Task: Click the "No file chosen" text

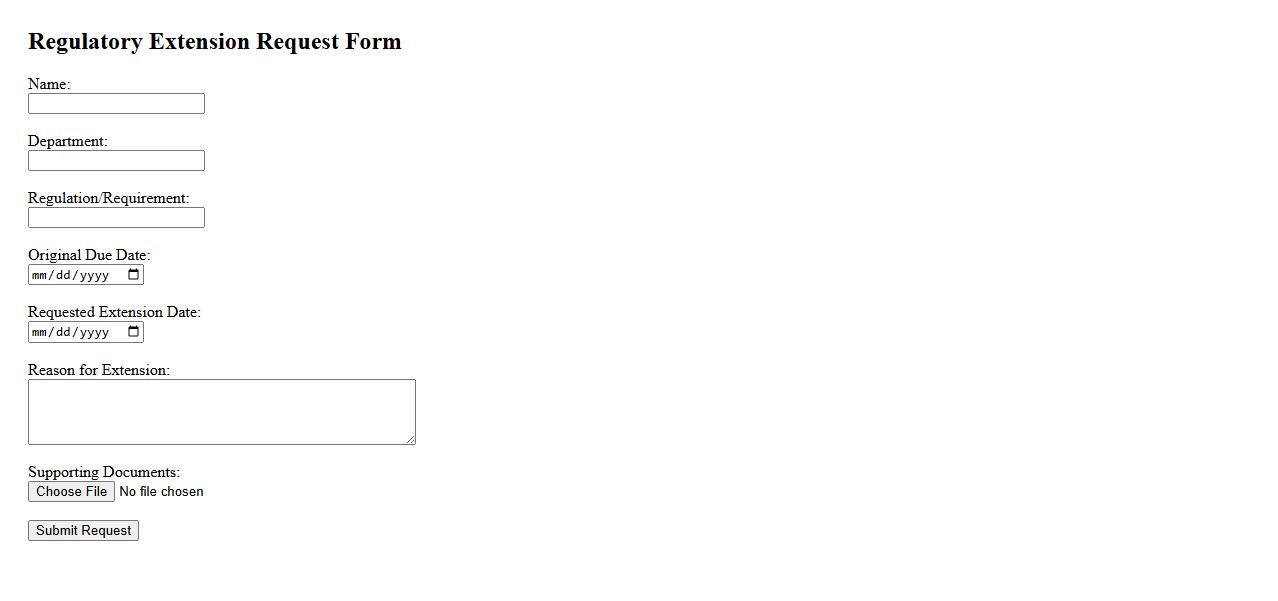Action: pyautogui.click(x=161, y=492)
